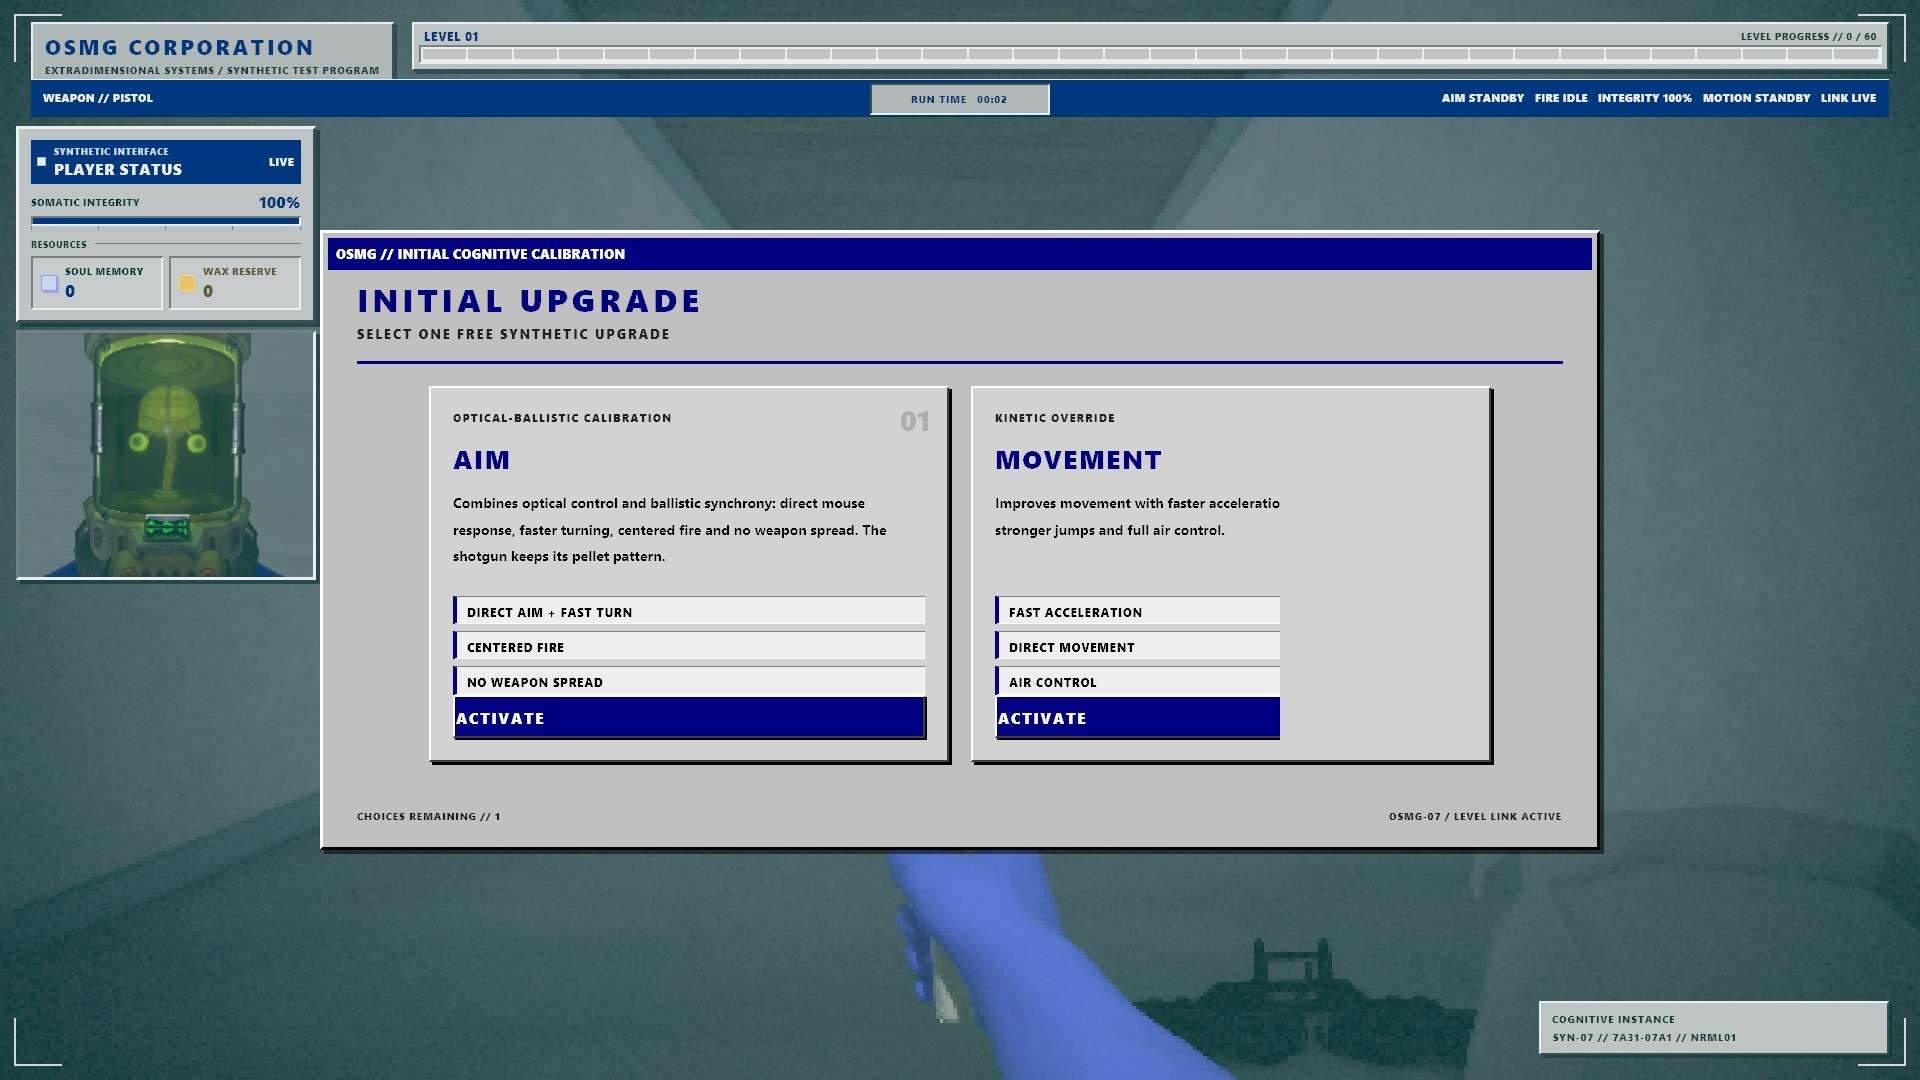The width and height of the screenshot is (1920, 1080).
Task: Click the WEAPON // PISTOL label
Action: [x=98, y=98]
